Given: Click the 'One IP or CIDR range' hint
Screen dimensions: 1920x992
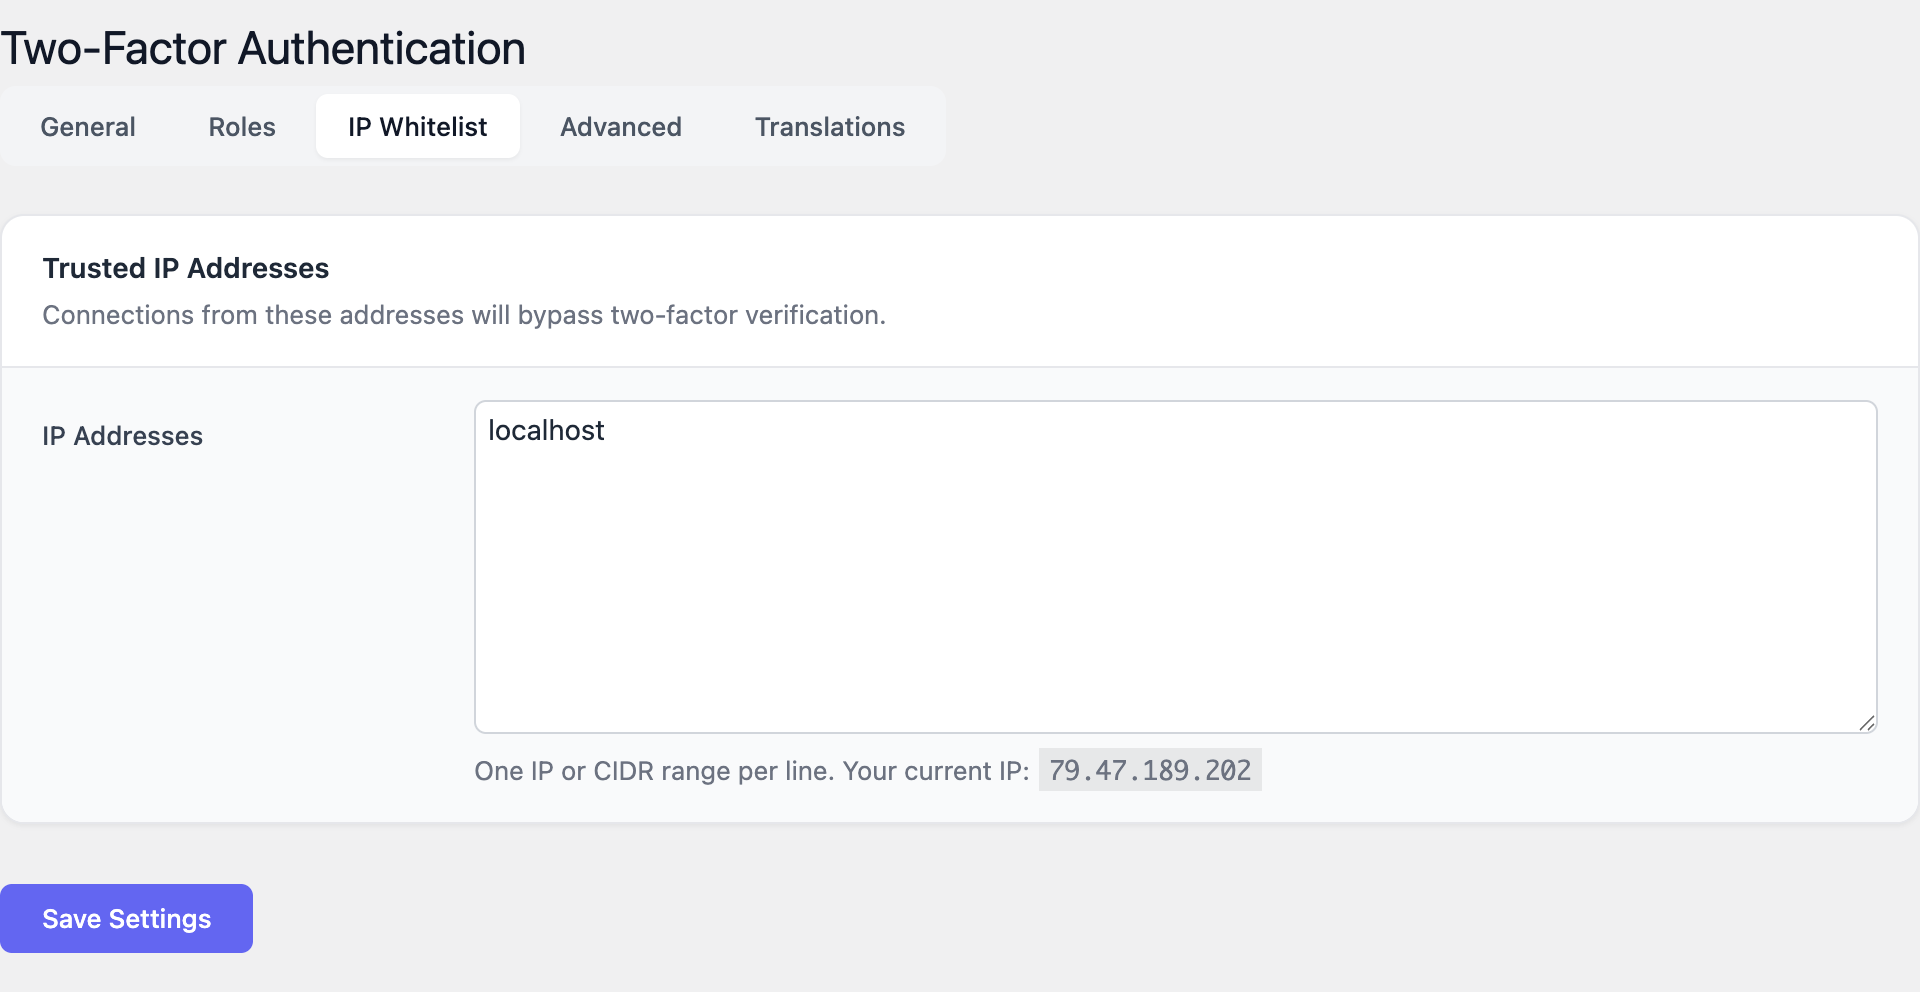Looking at the screenshot, I should [x=654, y=771].
